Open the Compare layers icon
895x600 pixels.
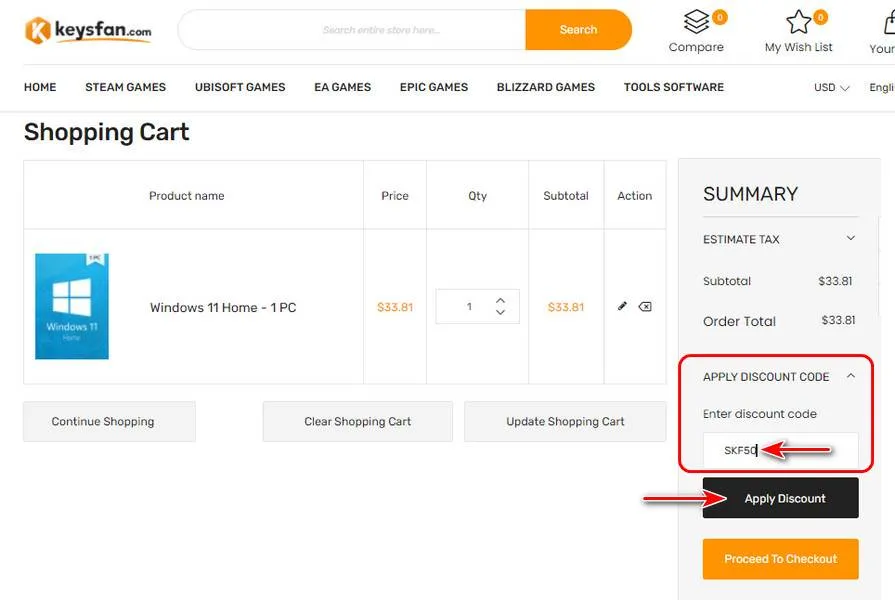click(x=697, y=22)
